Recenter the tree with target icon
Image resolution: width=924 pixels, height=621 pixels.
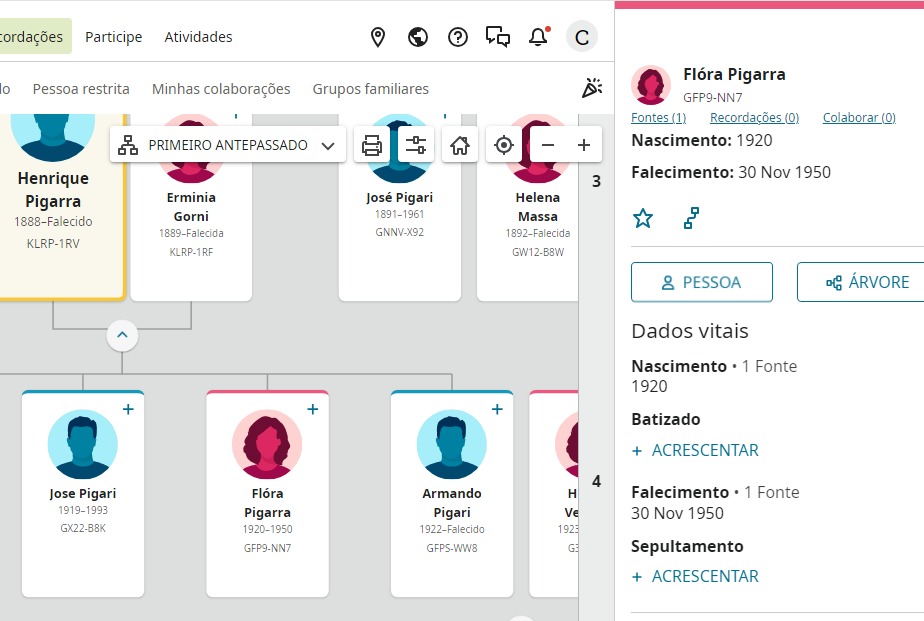(504, 145)
